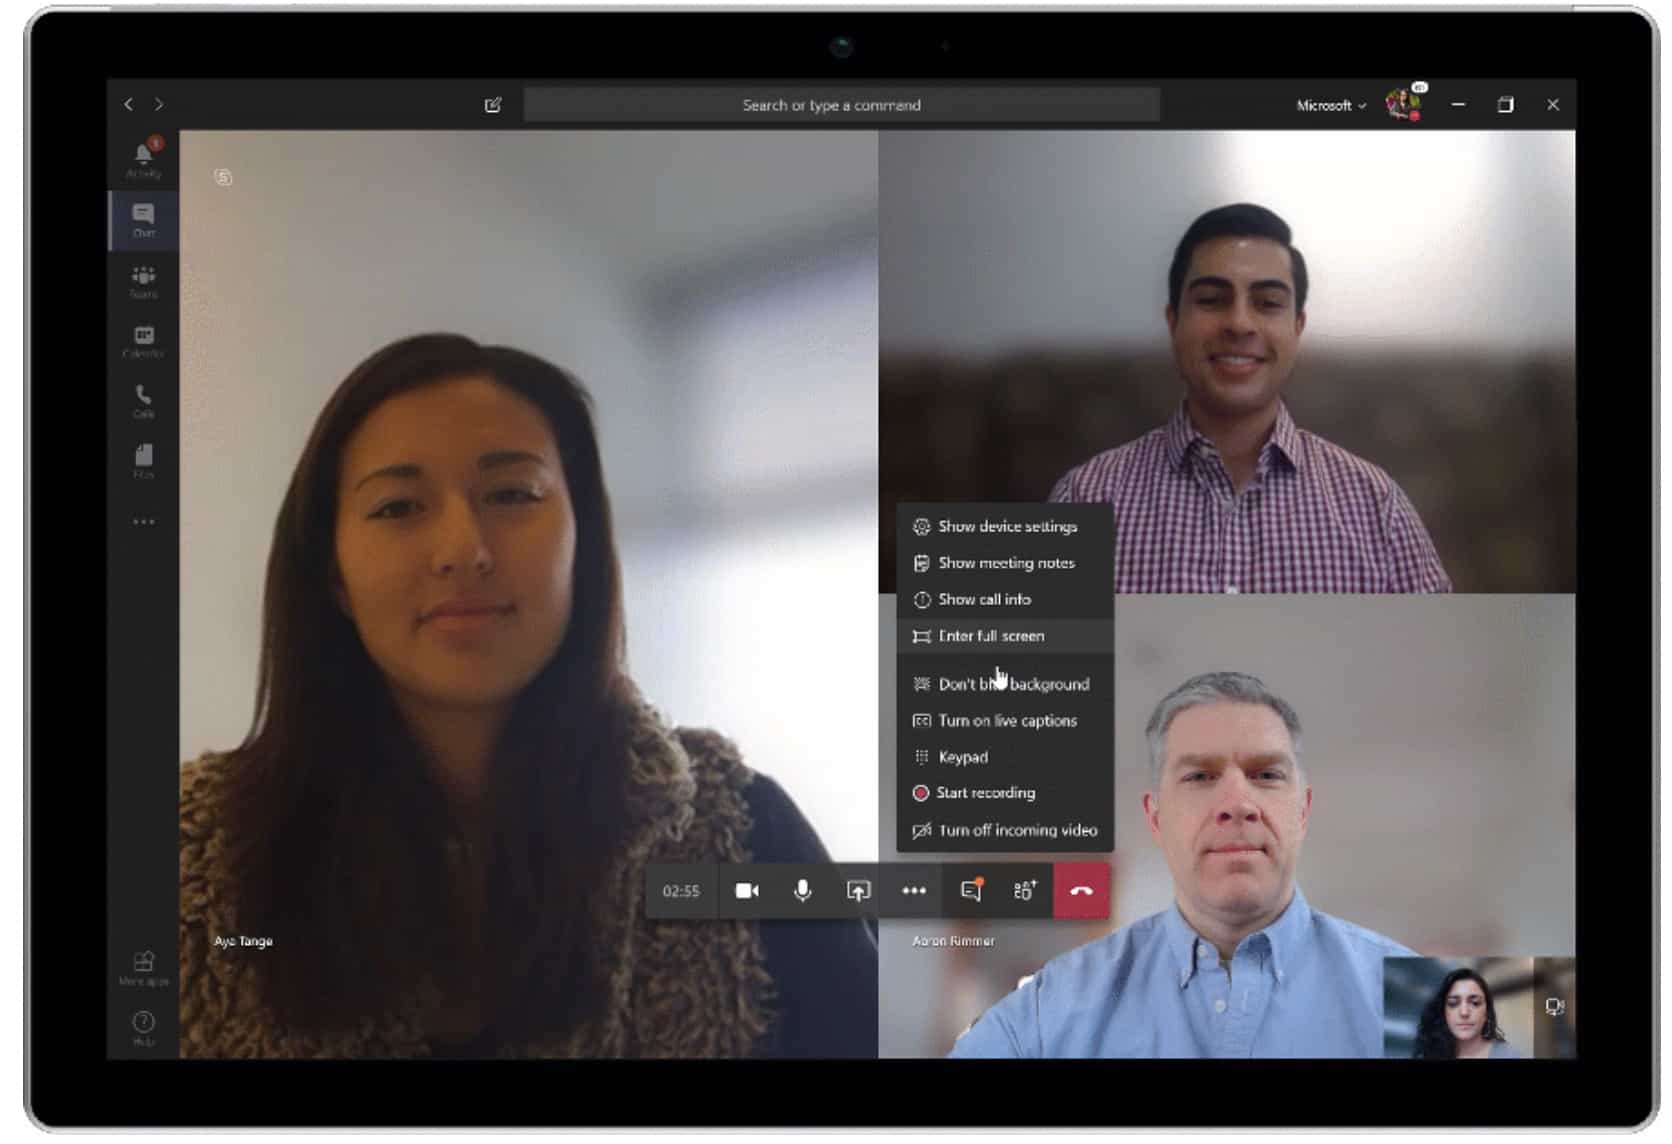
Task: Click Start recording
Action: click(985, 793)
